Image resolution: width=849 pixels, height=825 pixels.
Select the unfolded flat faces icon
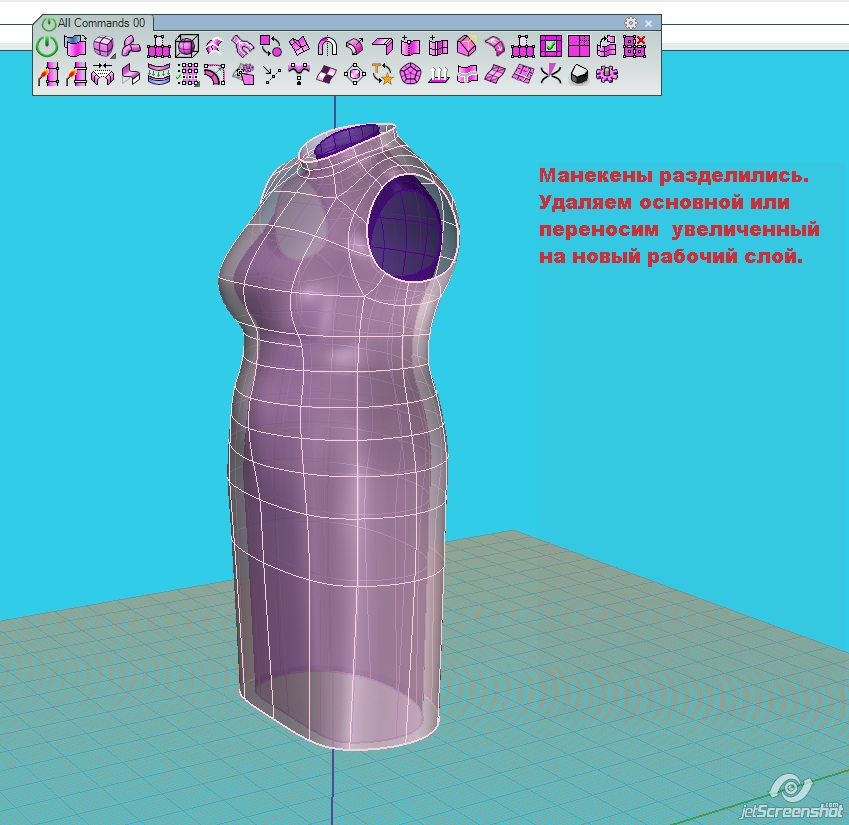(299, 46)
